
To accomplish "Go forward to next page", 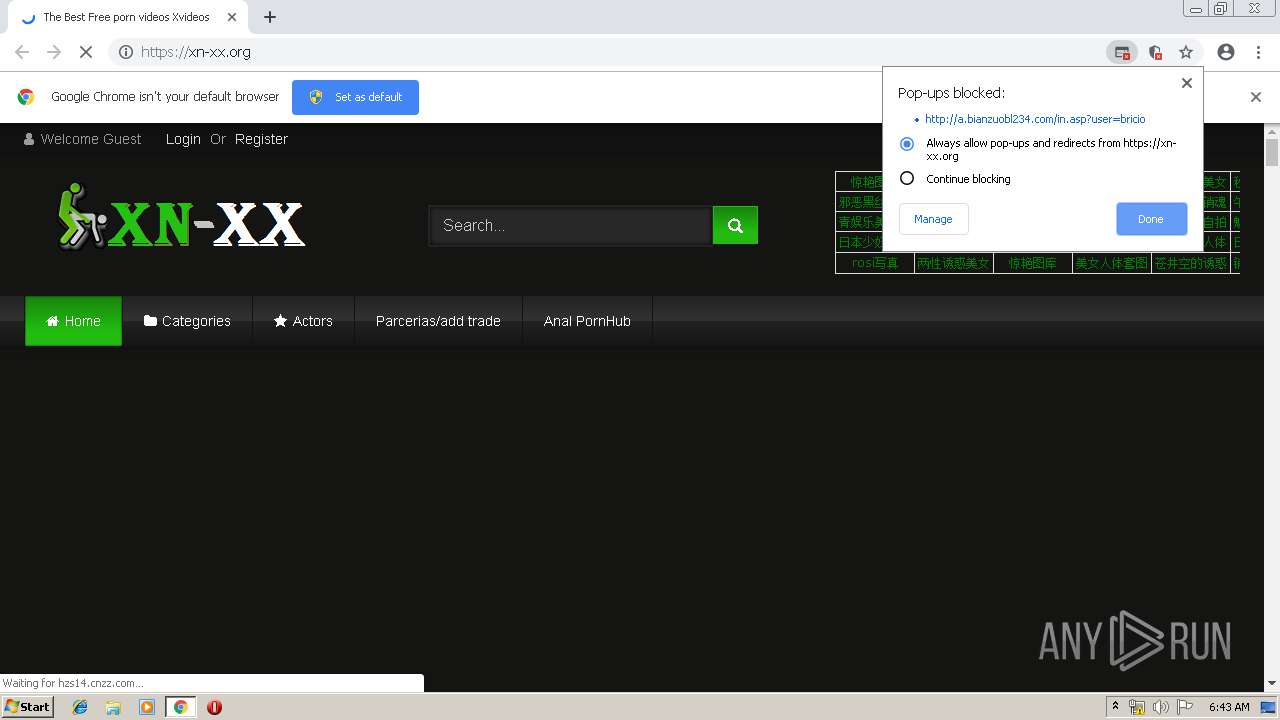I will pyautogui.click(x=54, y=52).
